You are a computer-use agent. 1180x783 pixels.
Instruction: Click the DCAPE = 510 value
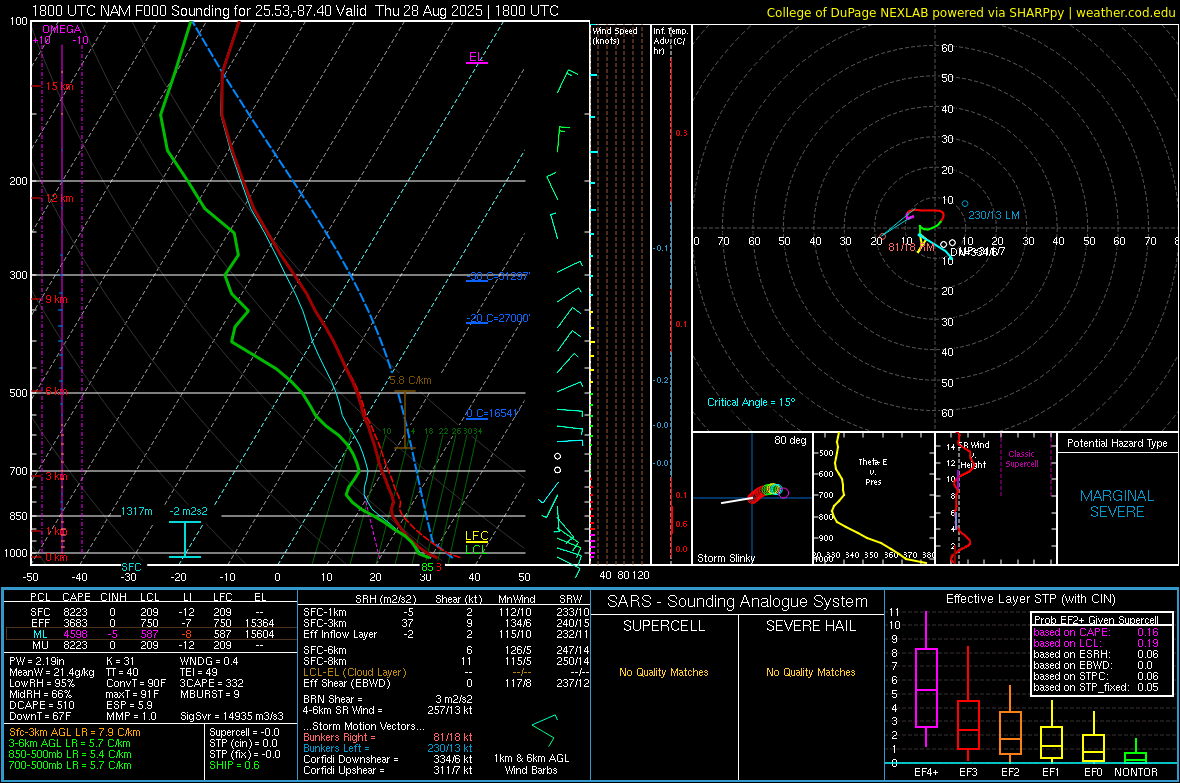point(41,705)
